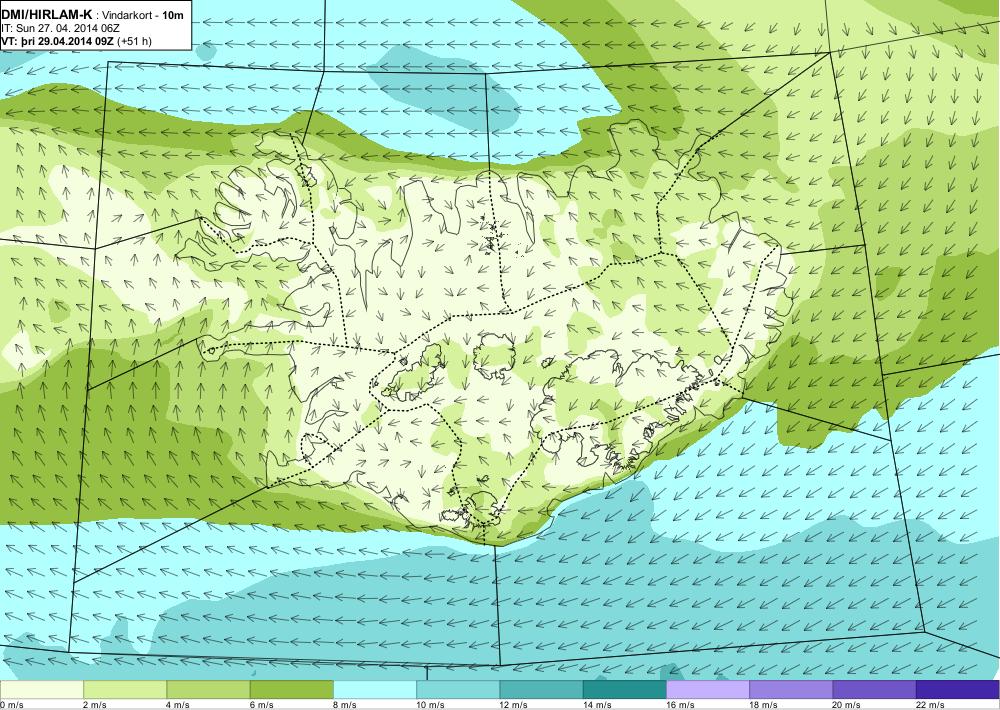Pick the medium green 4–6 m/s legend swatch
1000x710 pixels.
(208, 690)
